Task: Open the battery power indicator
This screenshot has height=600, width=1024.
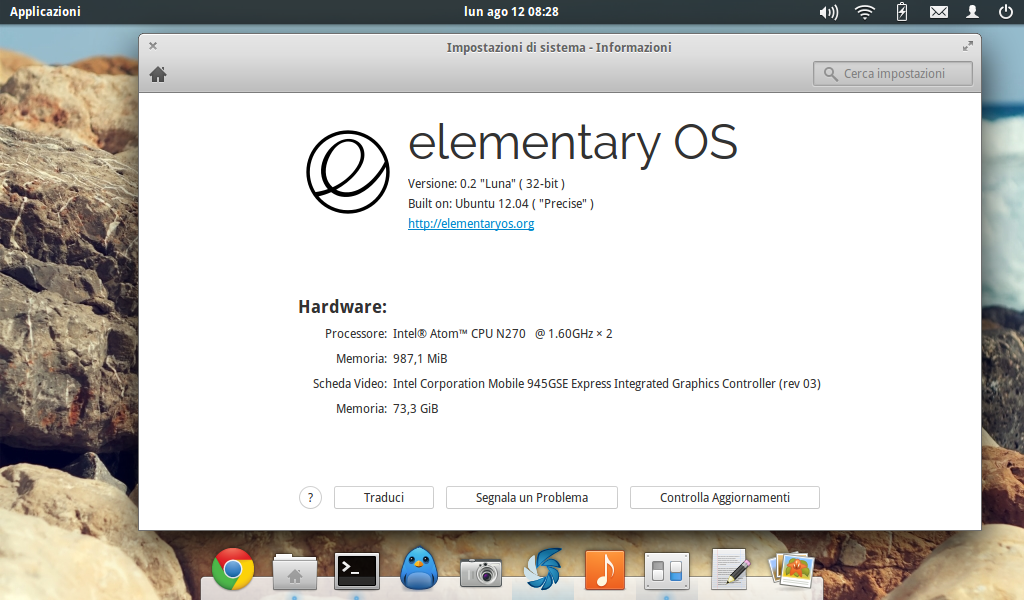Action: (902, 12)
